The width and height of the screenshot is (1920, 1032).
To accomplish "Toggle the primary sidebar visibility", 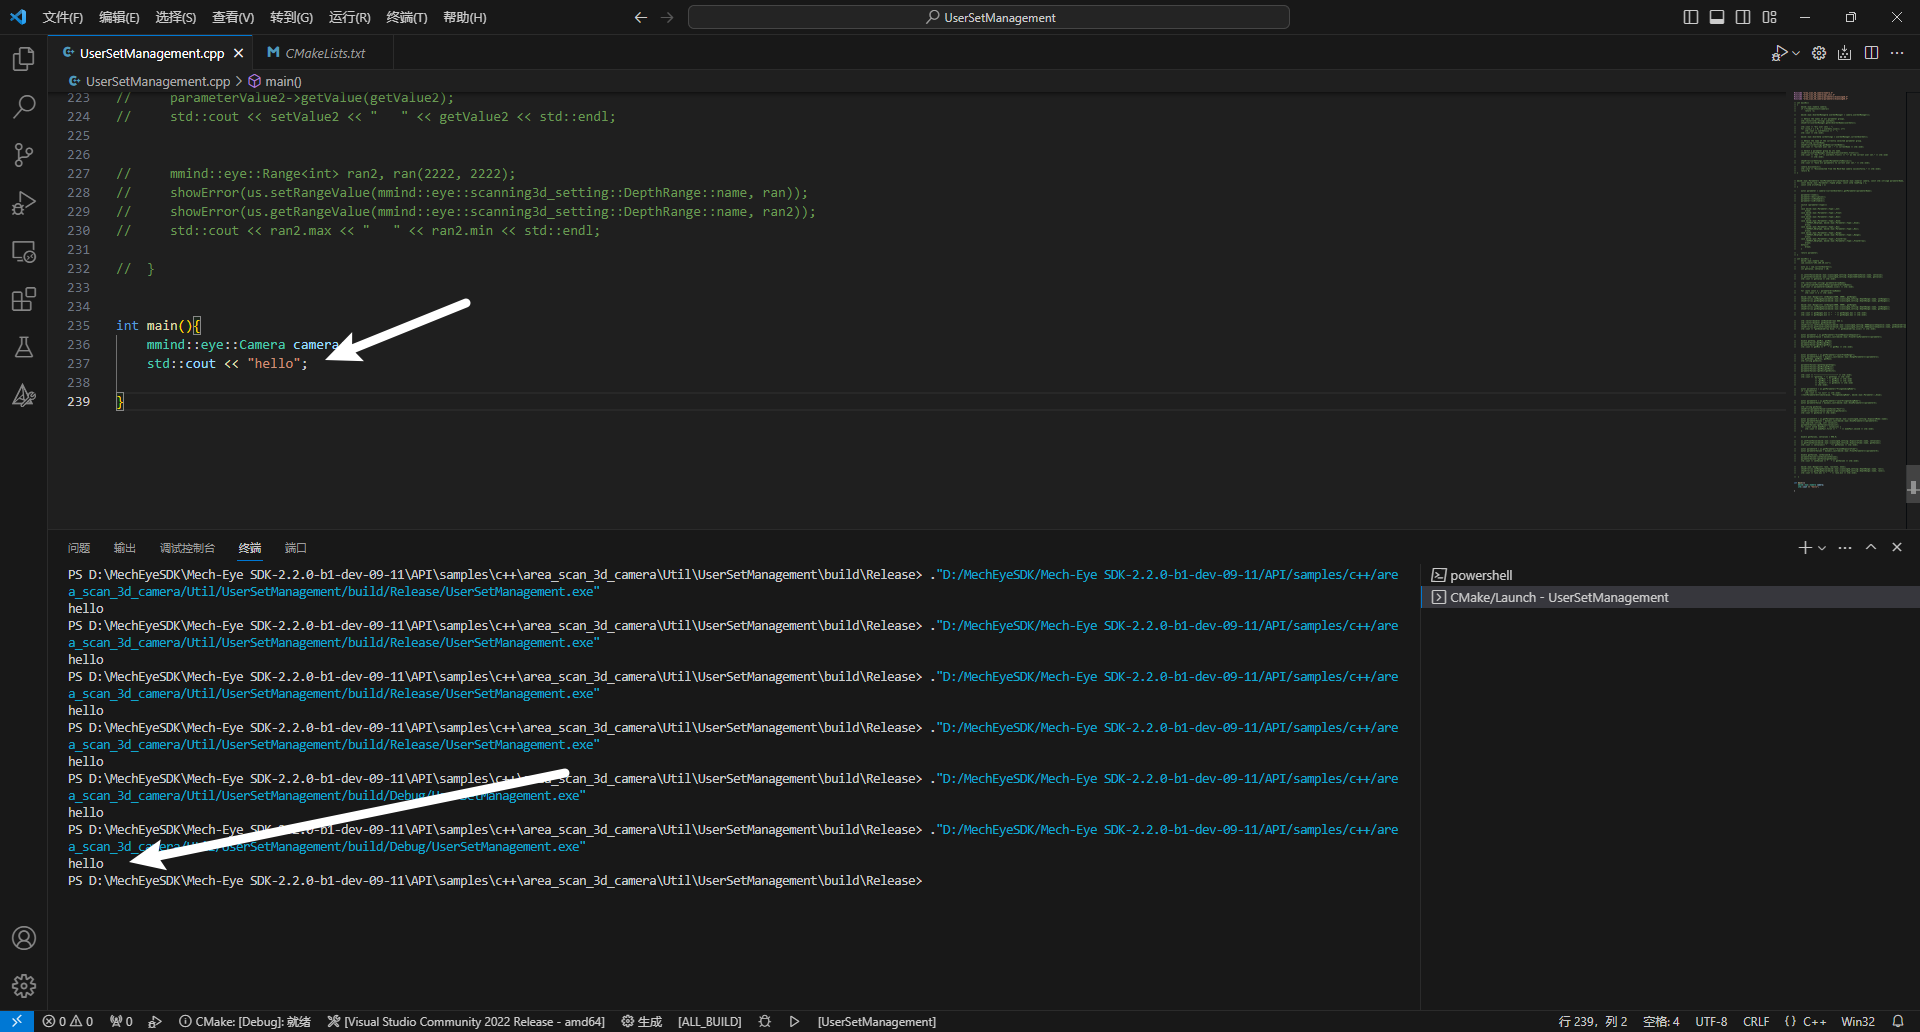I will coord(1690,17).
